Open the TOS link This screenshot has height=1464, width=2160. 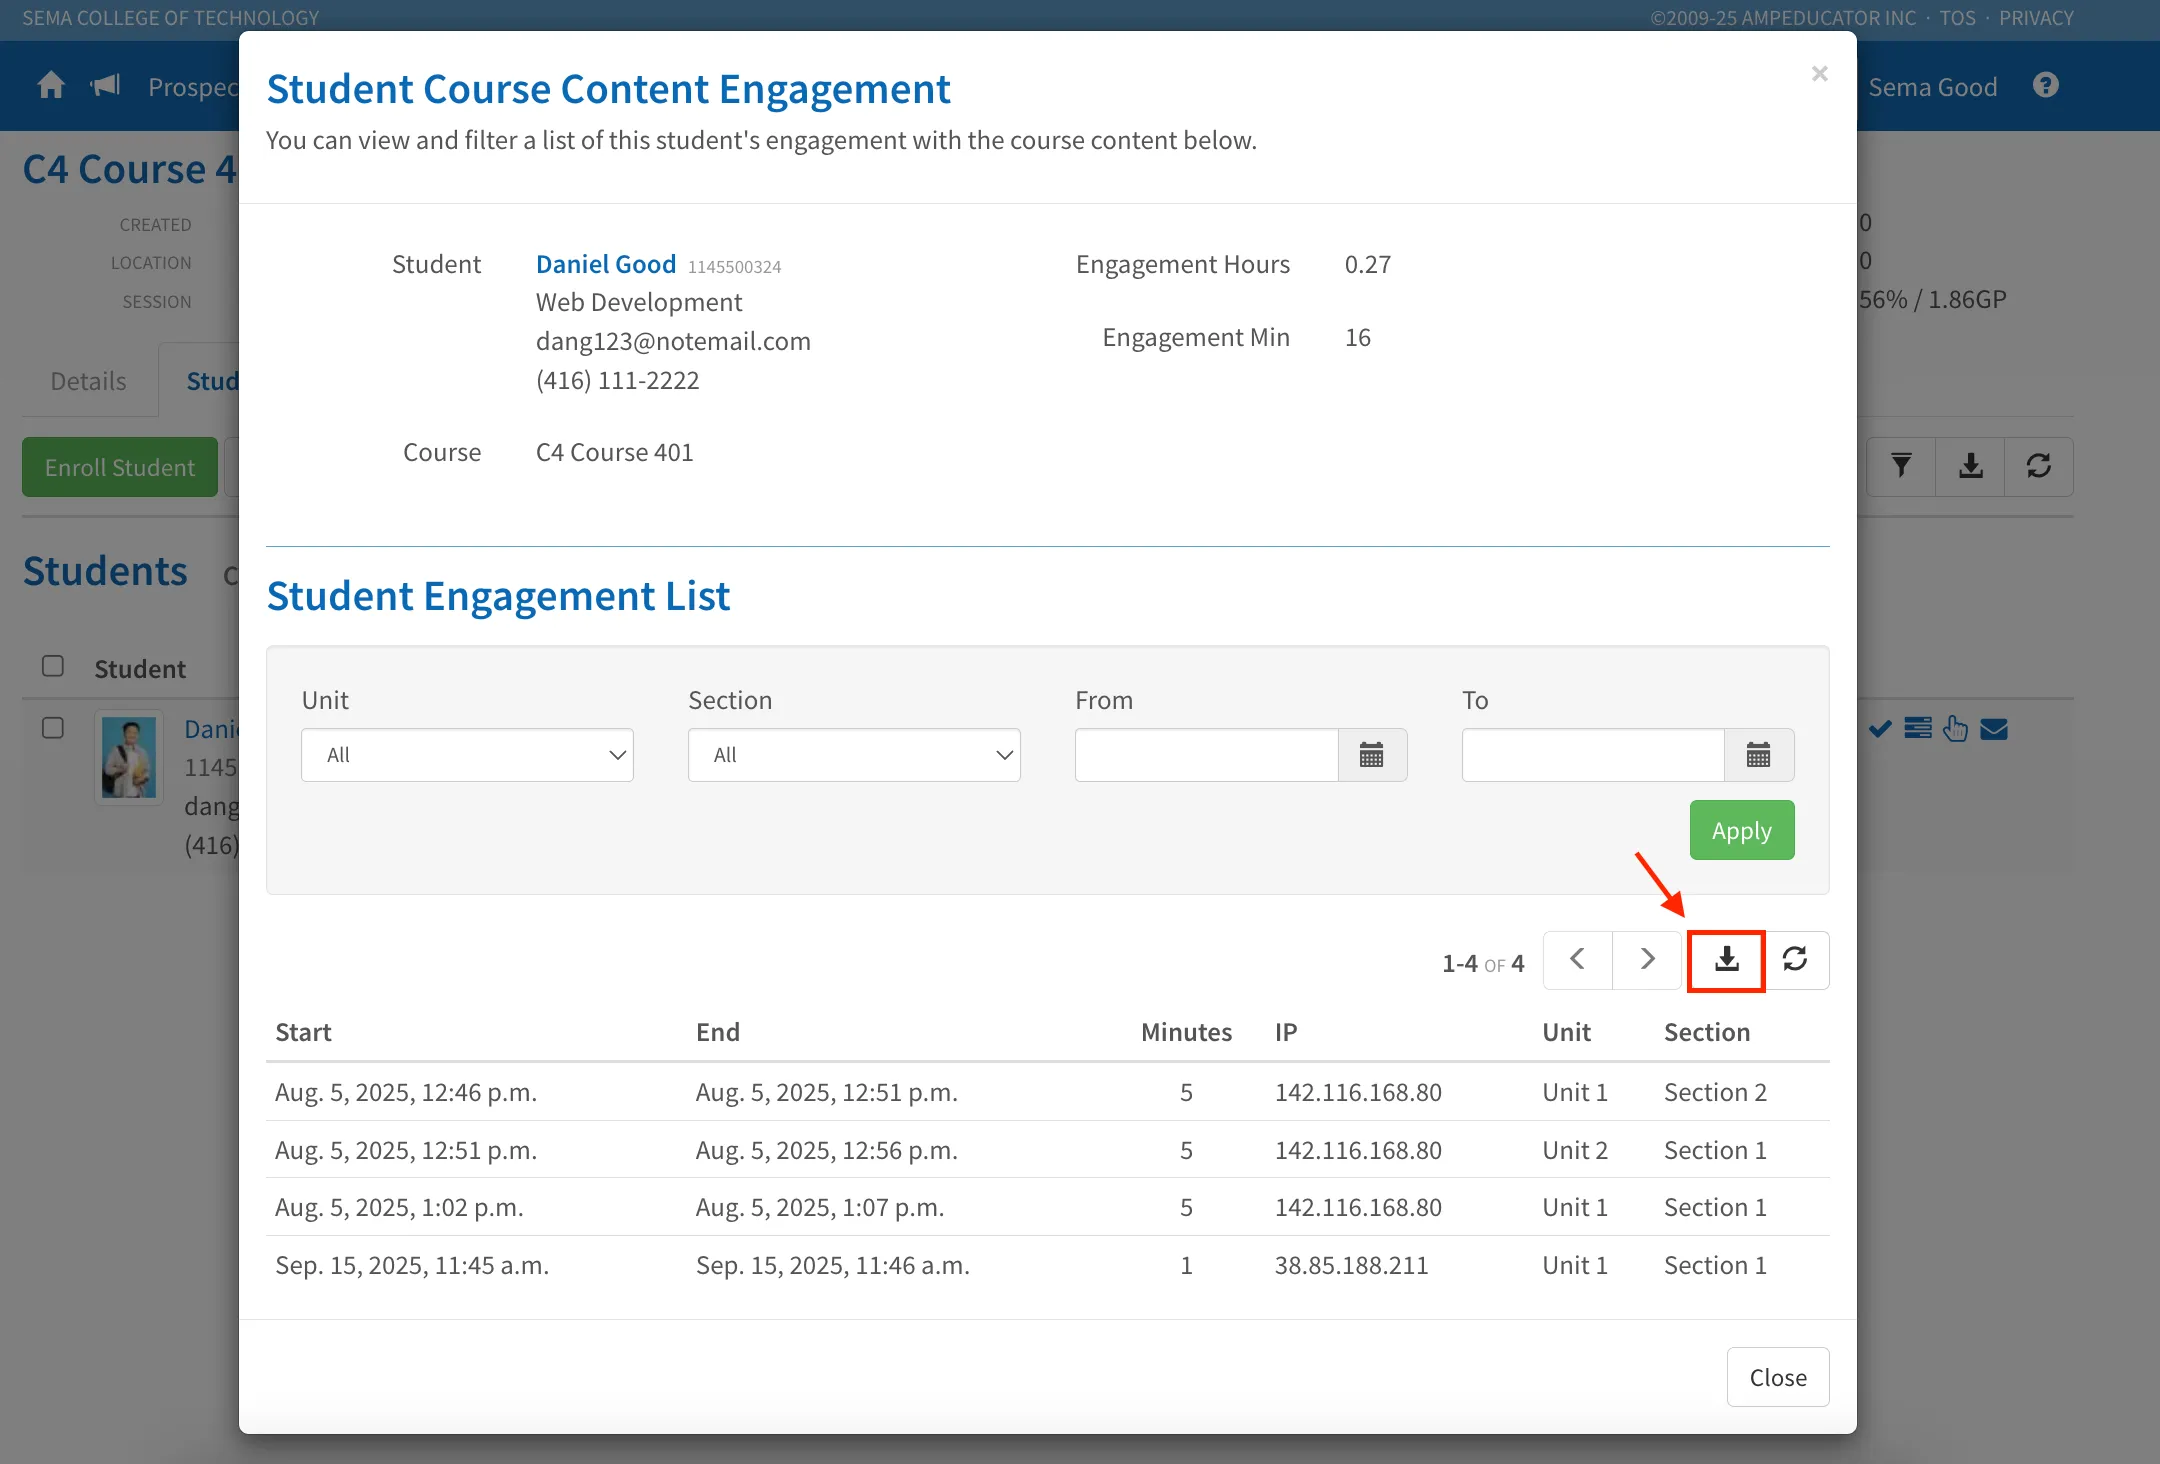tap(1957, 18)
